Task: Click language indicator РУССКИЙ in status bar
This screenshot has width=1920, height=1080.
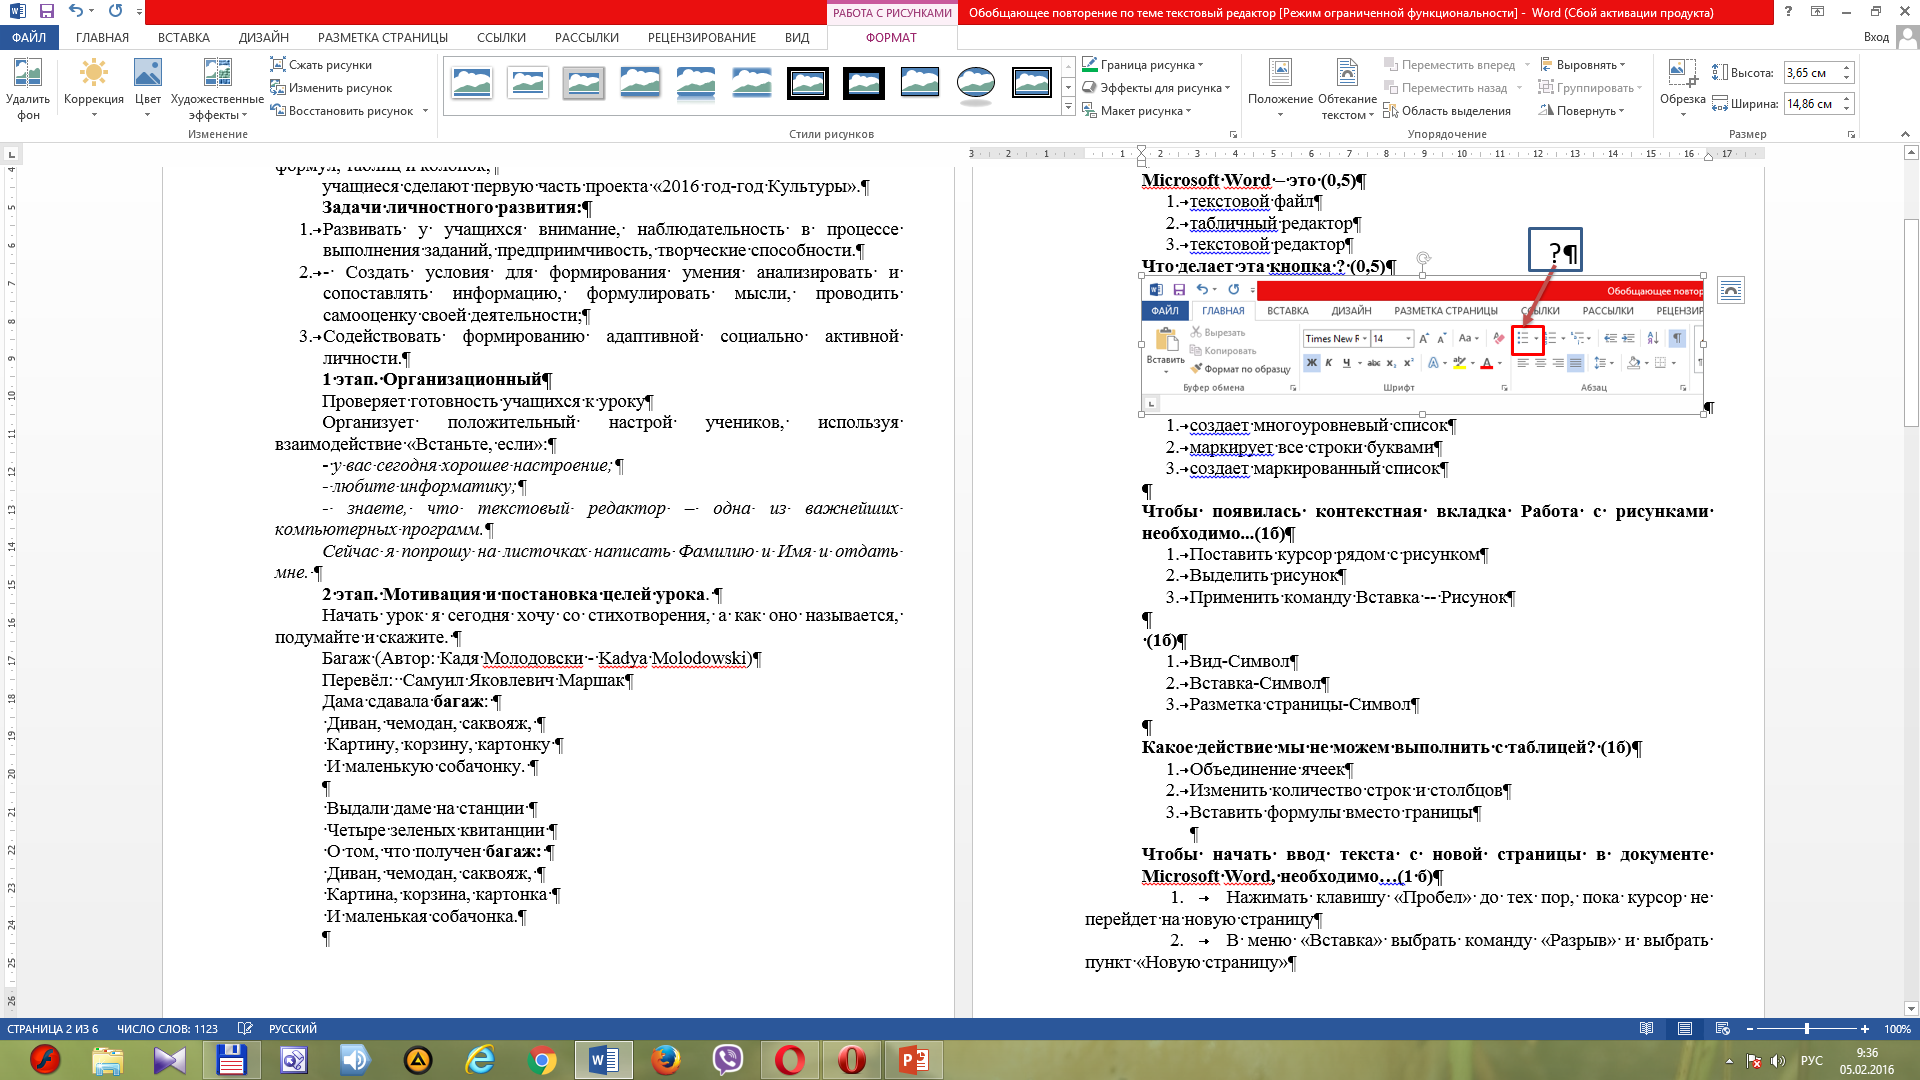Action: tap(293, 1029)
